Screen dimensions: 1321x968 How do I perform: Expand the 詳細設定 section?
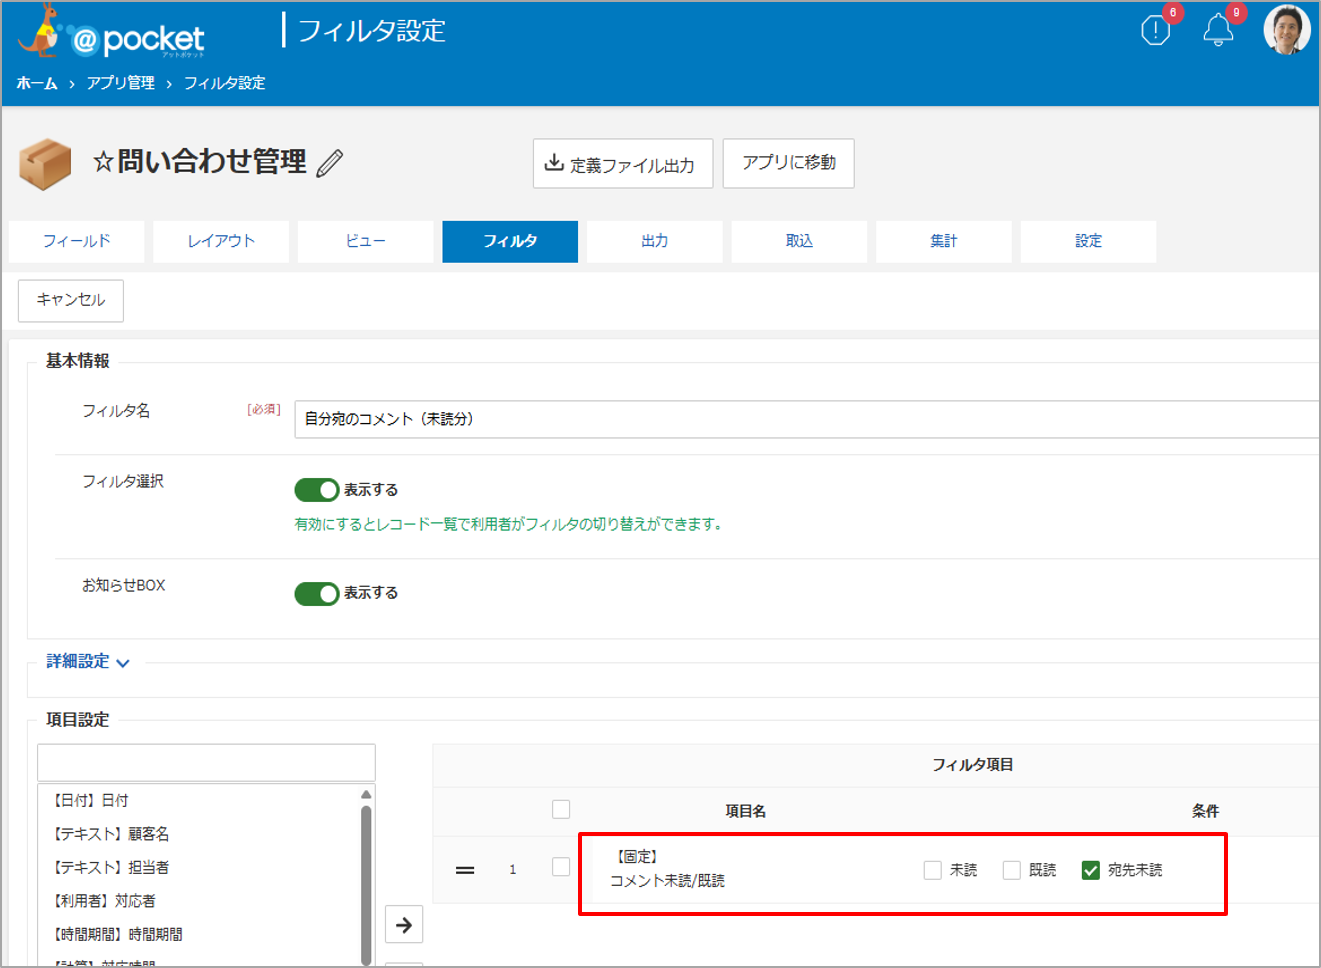[88, 662]
